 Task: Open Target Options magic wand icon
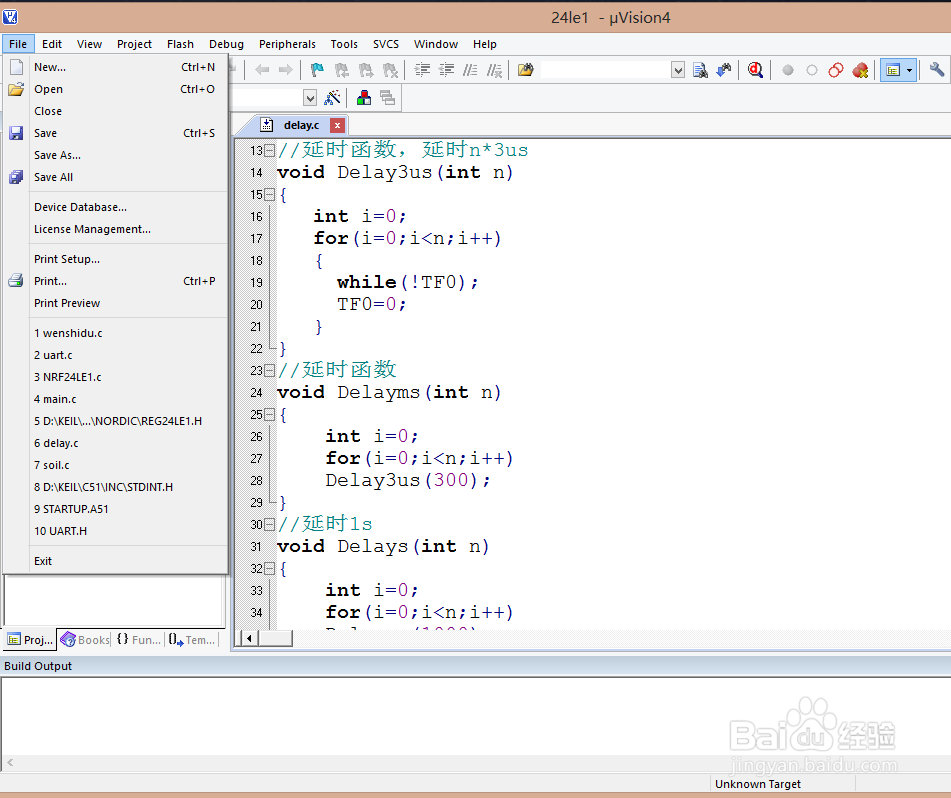tap(332, 97)
